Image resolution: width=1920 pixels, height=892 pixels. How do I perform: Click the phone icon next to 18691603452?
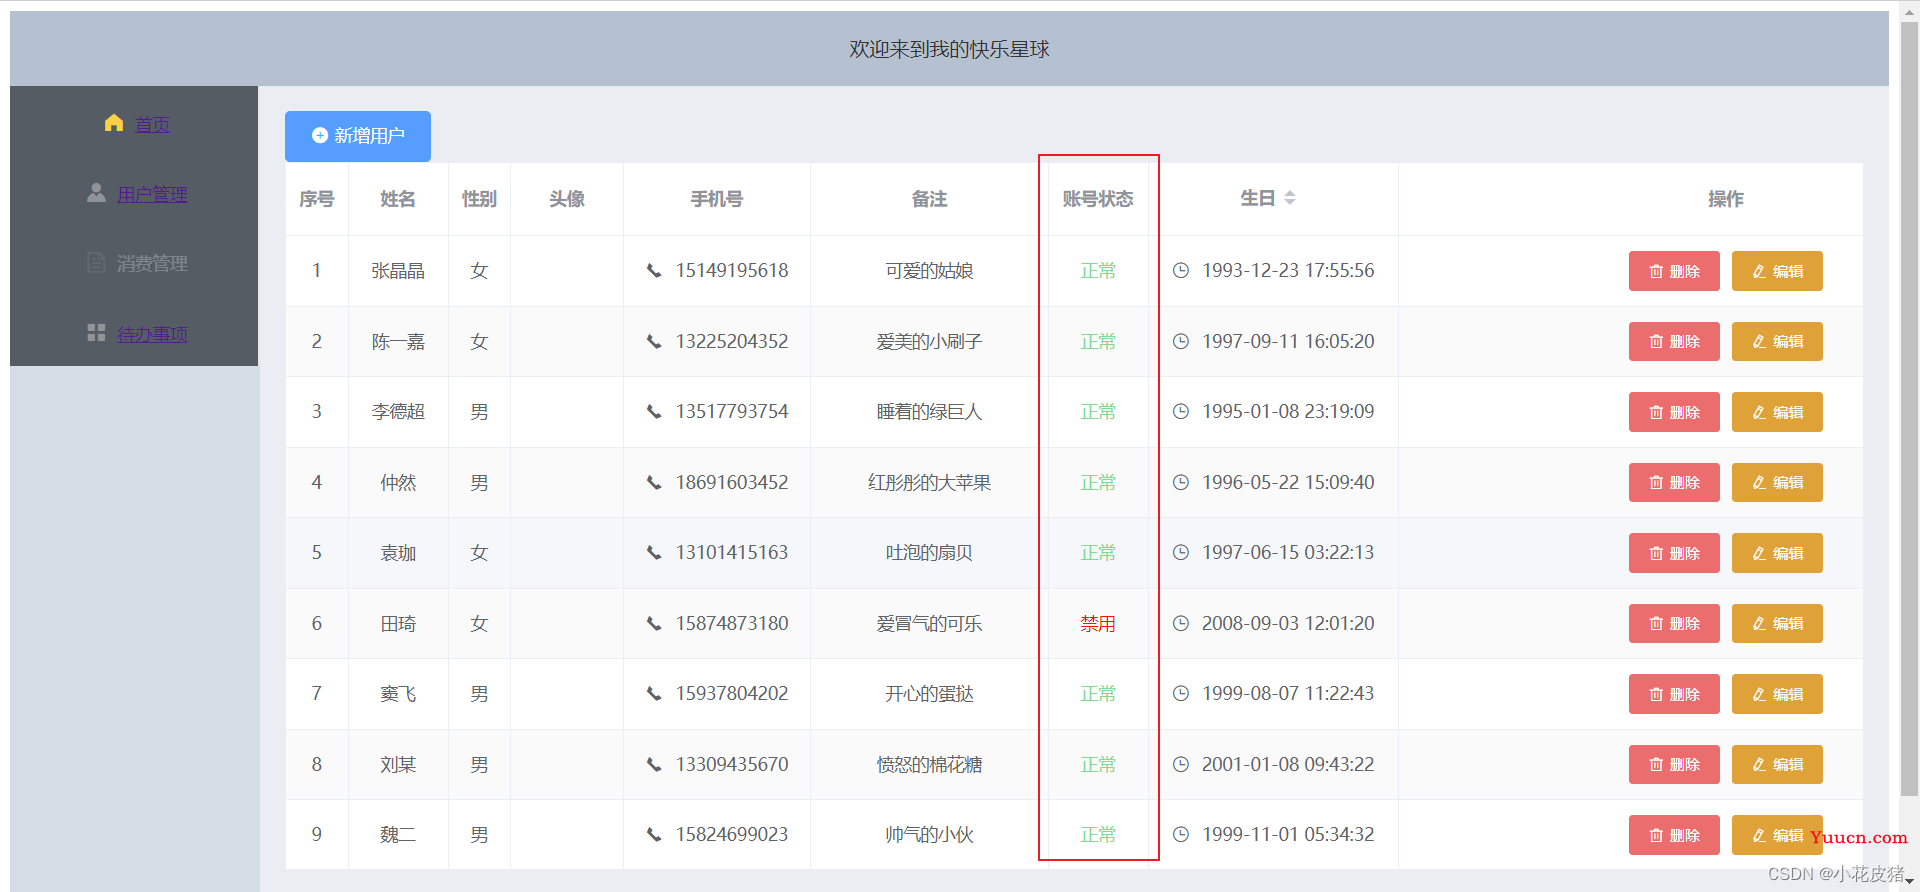[654, 483]
